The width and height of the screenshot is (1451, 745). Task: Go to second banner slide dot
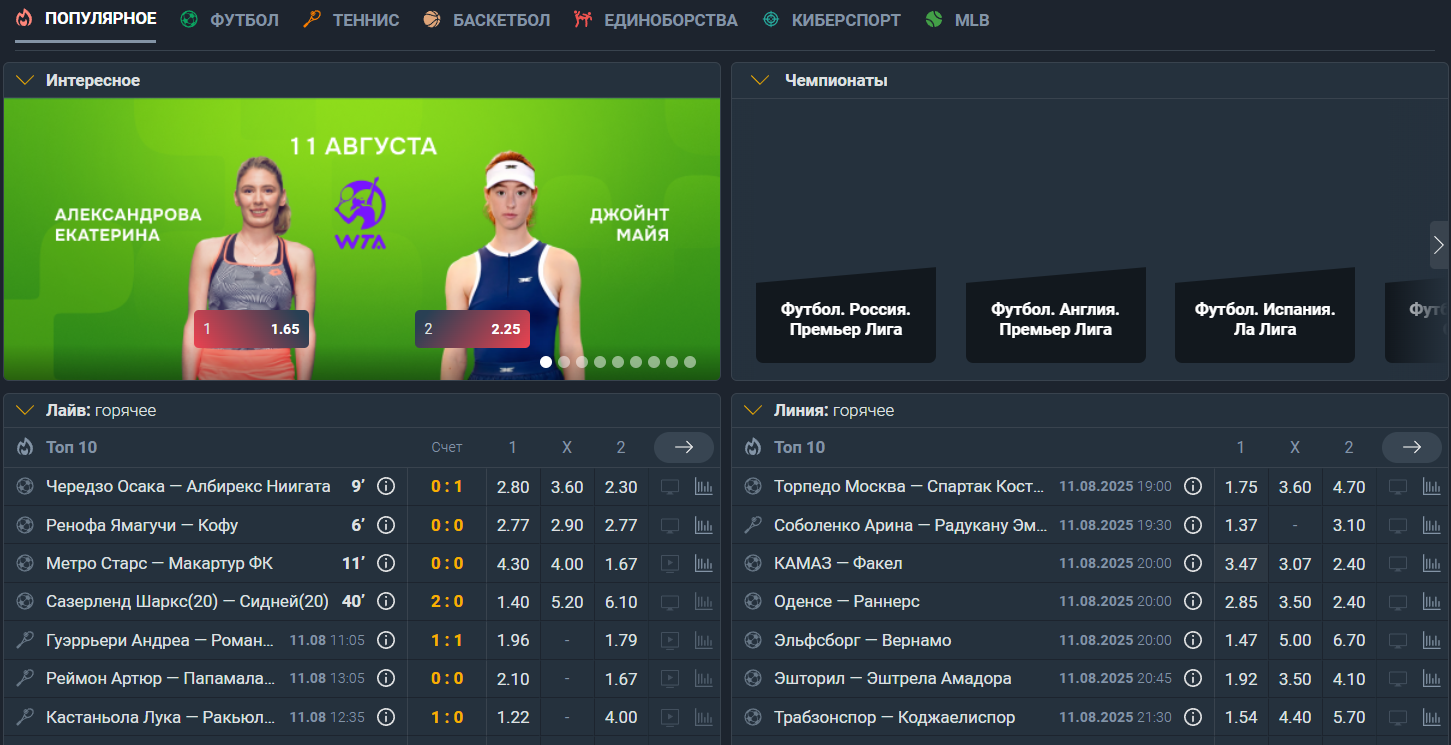564,362
